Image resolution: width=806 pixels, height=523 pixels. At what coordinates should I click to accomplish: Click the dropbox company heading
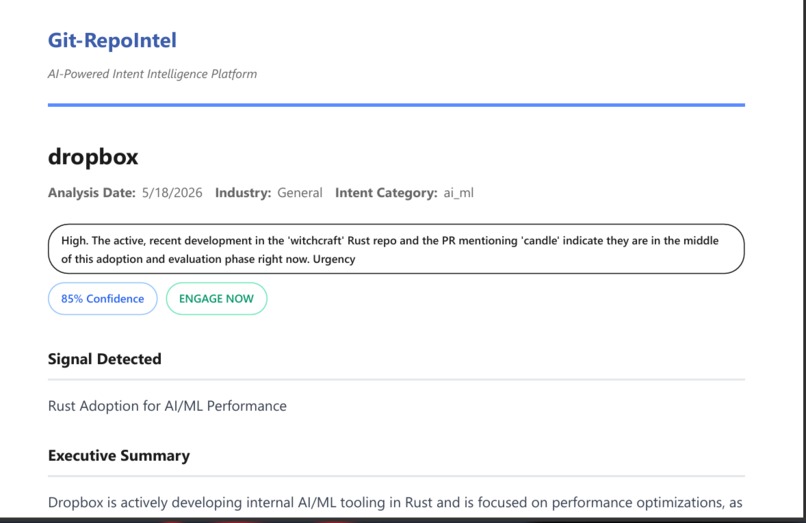click(x=93, y=157)
